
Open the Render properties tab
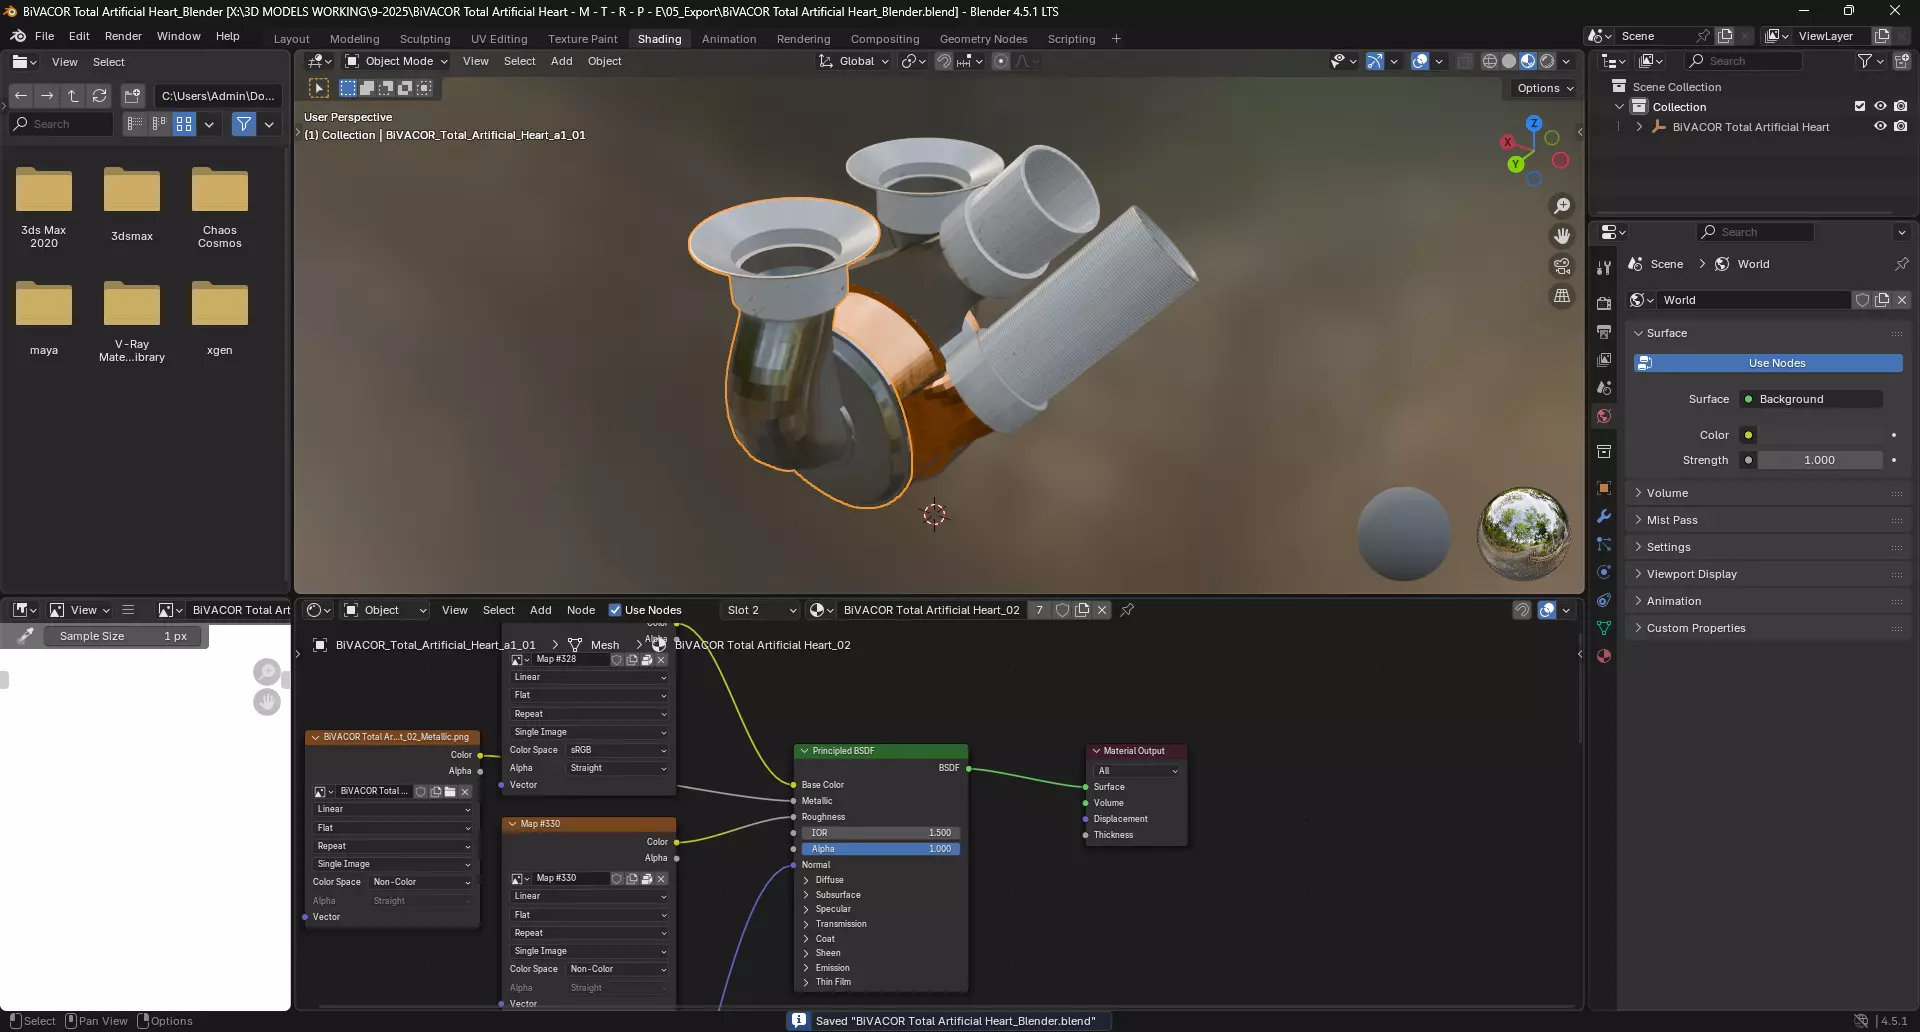point(1604,303)
